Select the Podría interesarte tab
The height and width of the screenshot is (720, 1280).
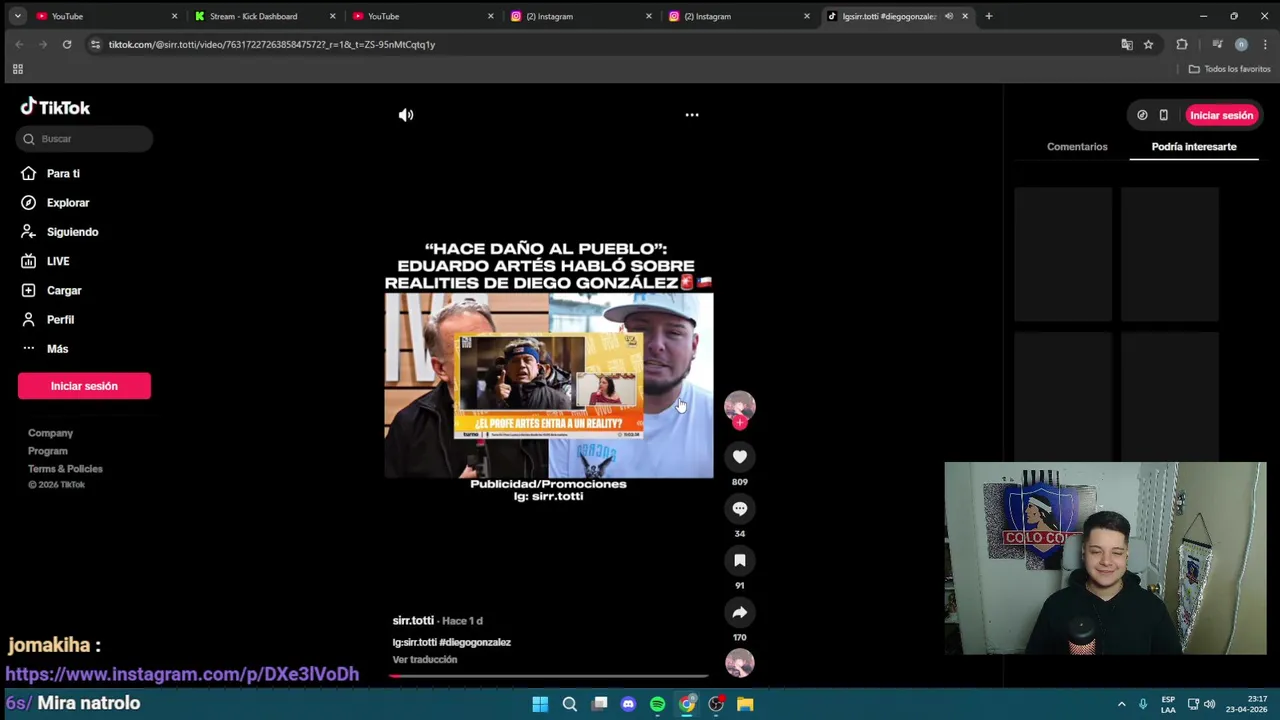tap(1194, 147)
